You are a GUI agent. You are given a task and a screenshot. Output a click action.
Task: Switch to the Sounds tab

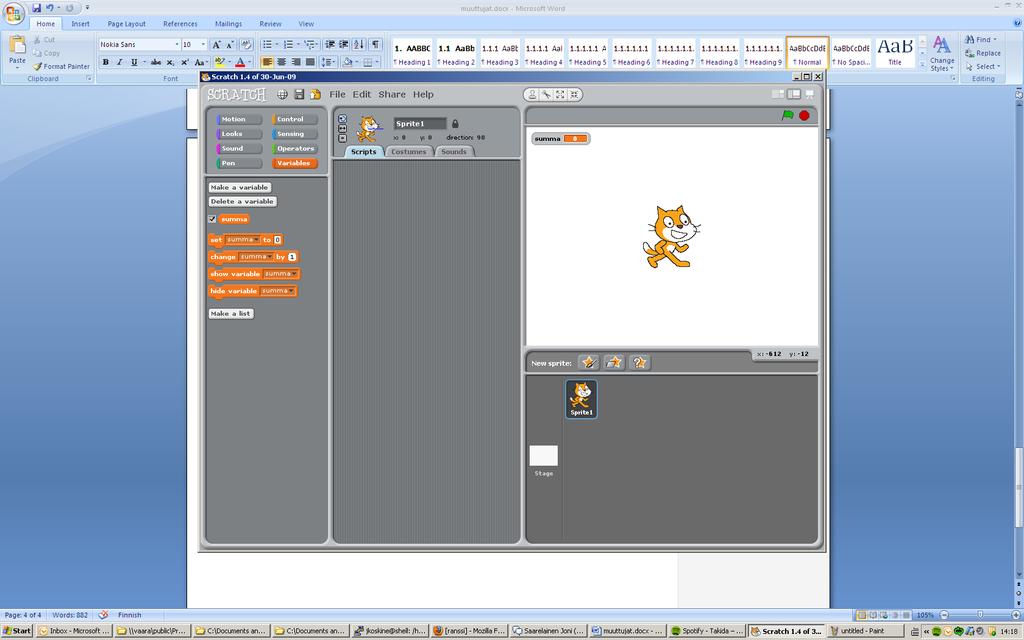[454, 152]
